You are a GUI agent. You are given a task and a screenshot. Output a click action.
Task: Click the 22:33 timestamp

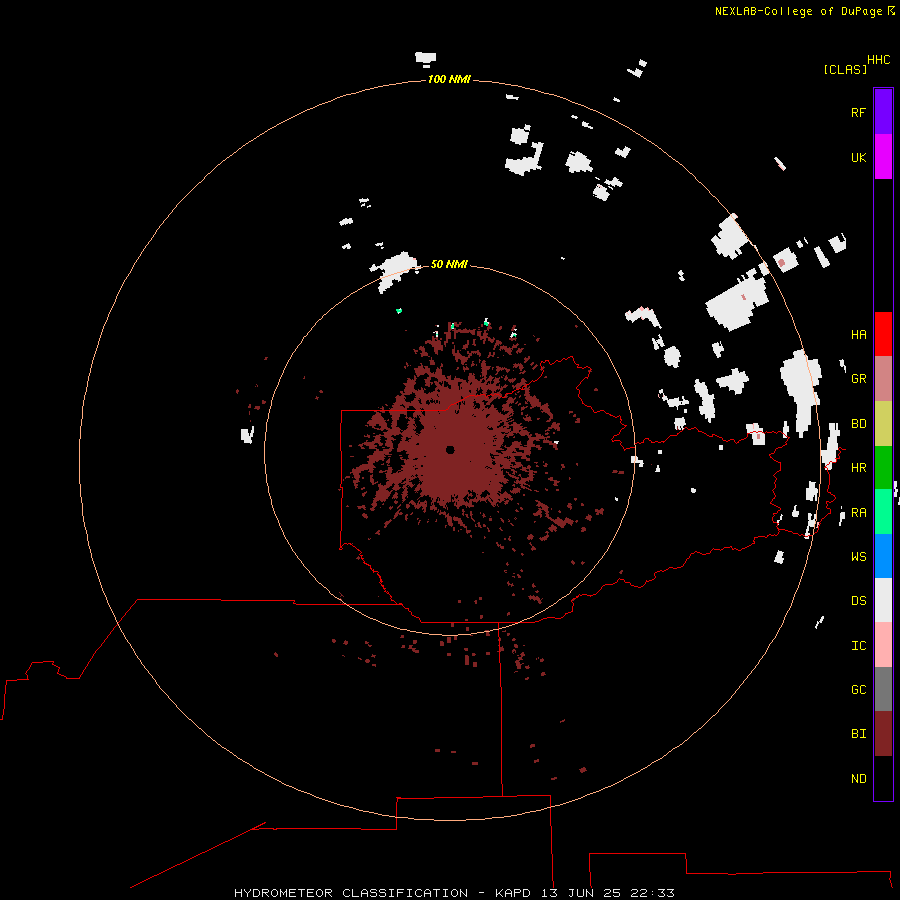(x=652, y=893)
